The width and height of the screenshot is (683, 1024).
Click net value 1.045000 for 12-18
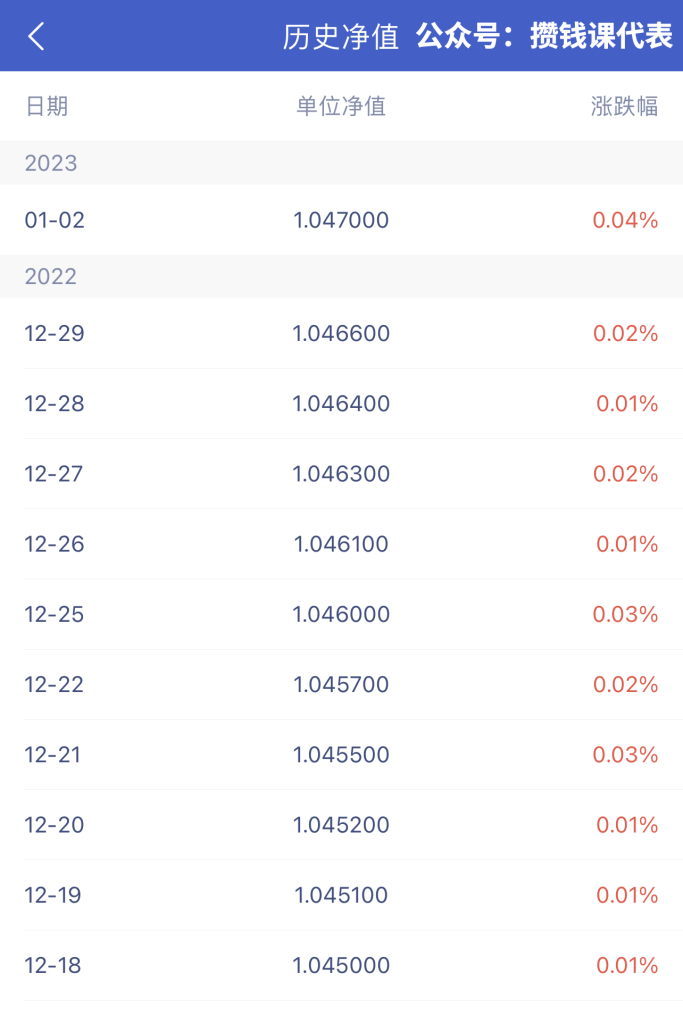click(x=341, y=965)
